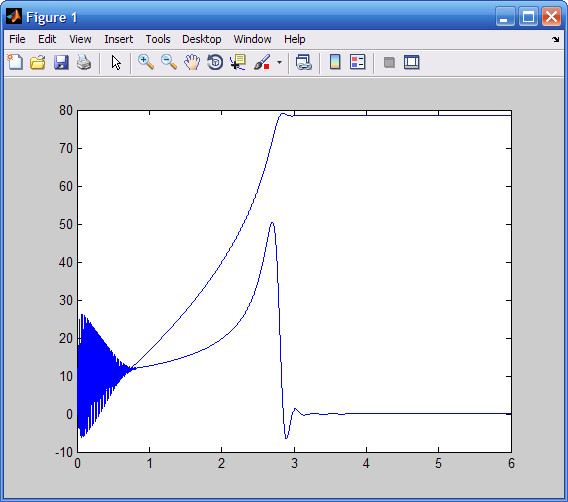Open brush color dropdown arrow

(x=279, y=62)
